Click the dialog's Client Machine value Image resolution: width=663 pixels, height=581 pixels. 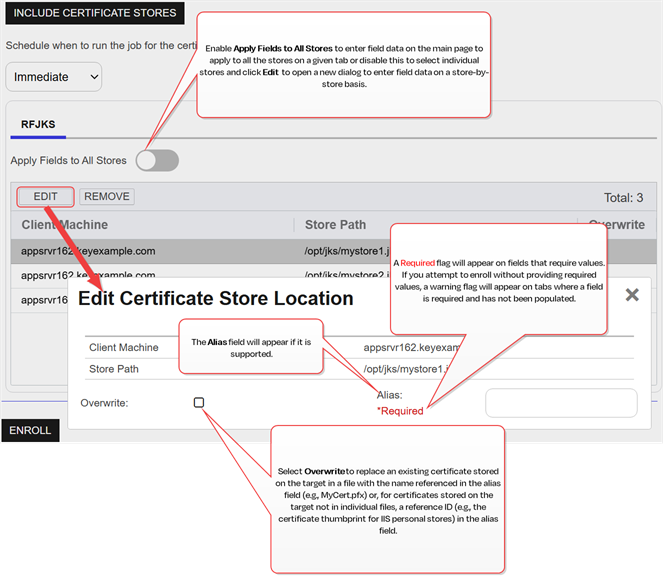[402, 348]
